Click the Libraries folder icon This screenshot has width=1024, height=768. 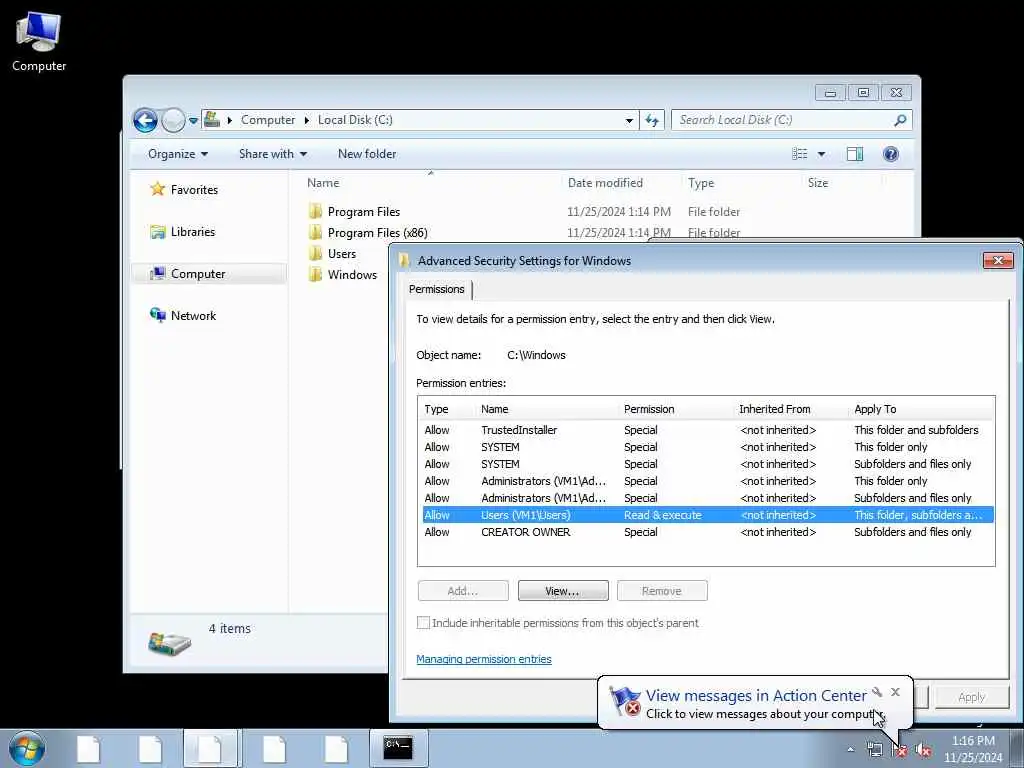157,232
